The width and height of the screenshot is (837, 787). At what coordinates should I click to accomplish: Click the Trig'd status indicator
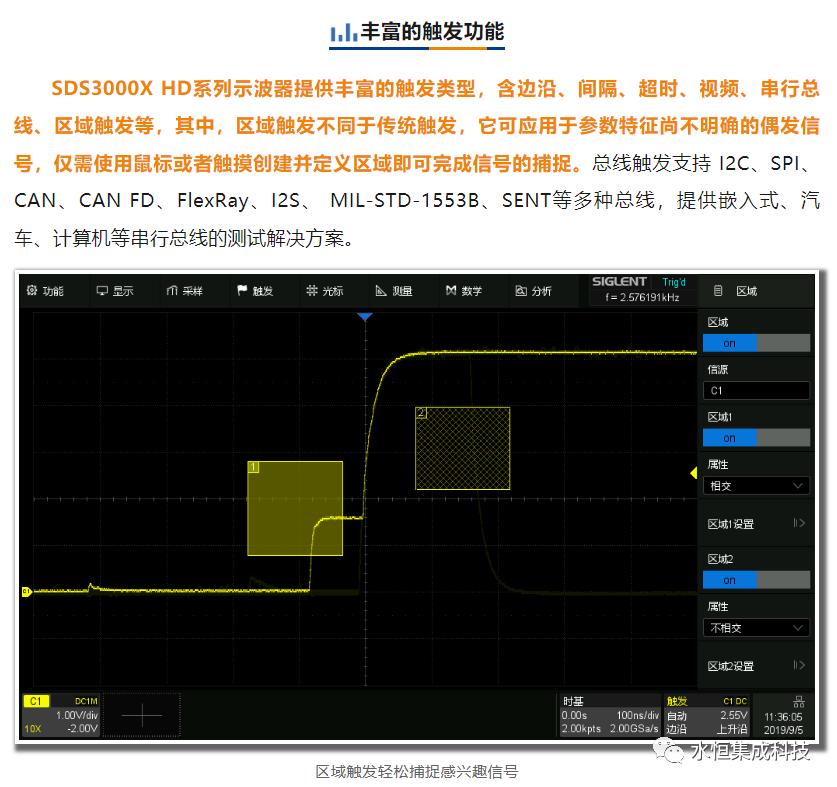[x=674, y=282]
